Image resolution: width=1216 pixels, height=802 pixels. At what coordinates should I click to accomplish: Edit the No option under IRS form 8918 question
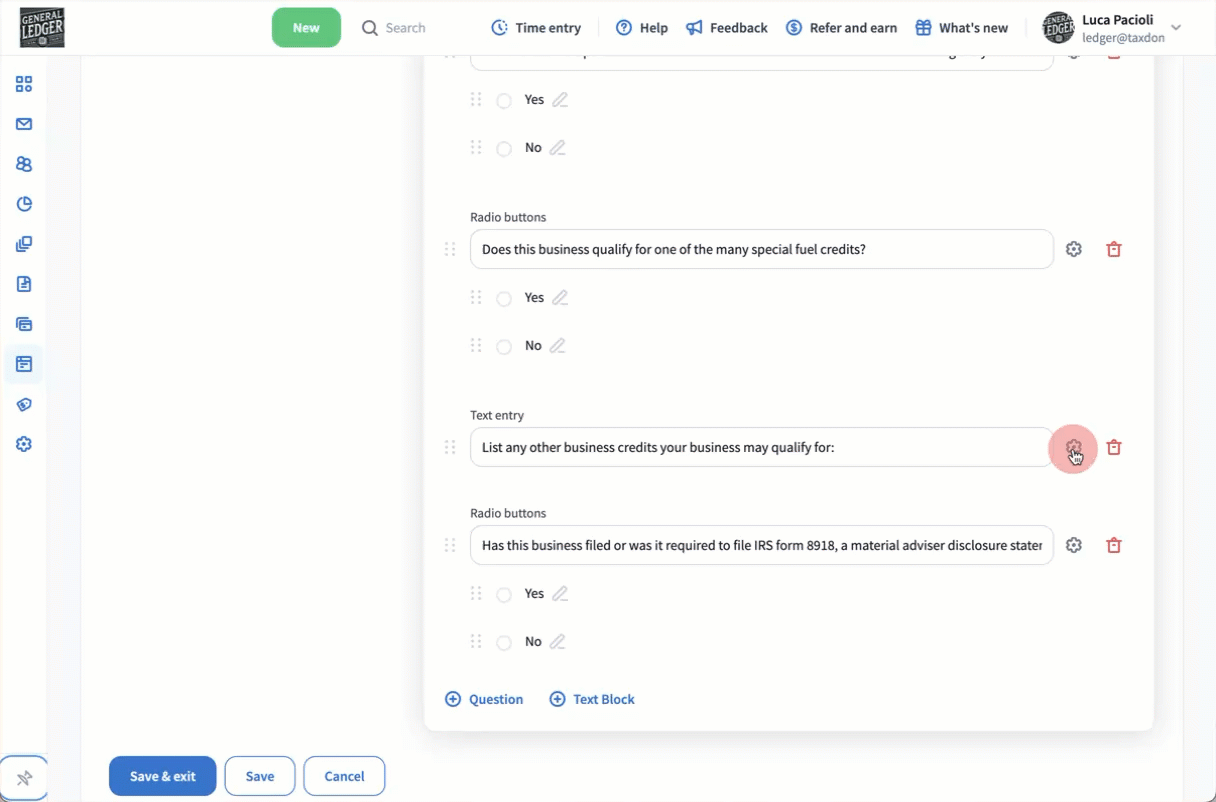pos(557,642)
